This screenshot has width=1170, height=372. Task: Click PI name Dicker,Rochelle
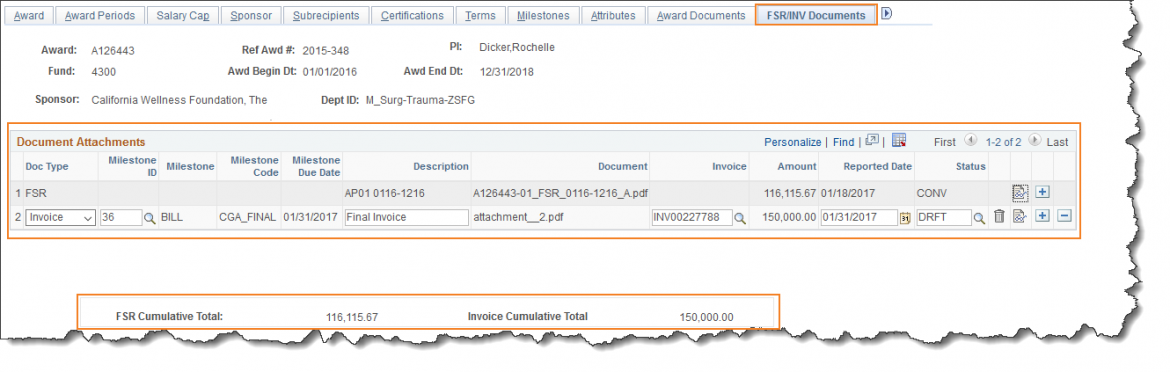click(517, 48)
